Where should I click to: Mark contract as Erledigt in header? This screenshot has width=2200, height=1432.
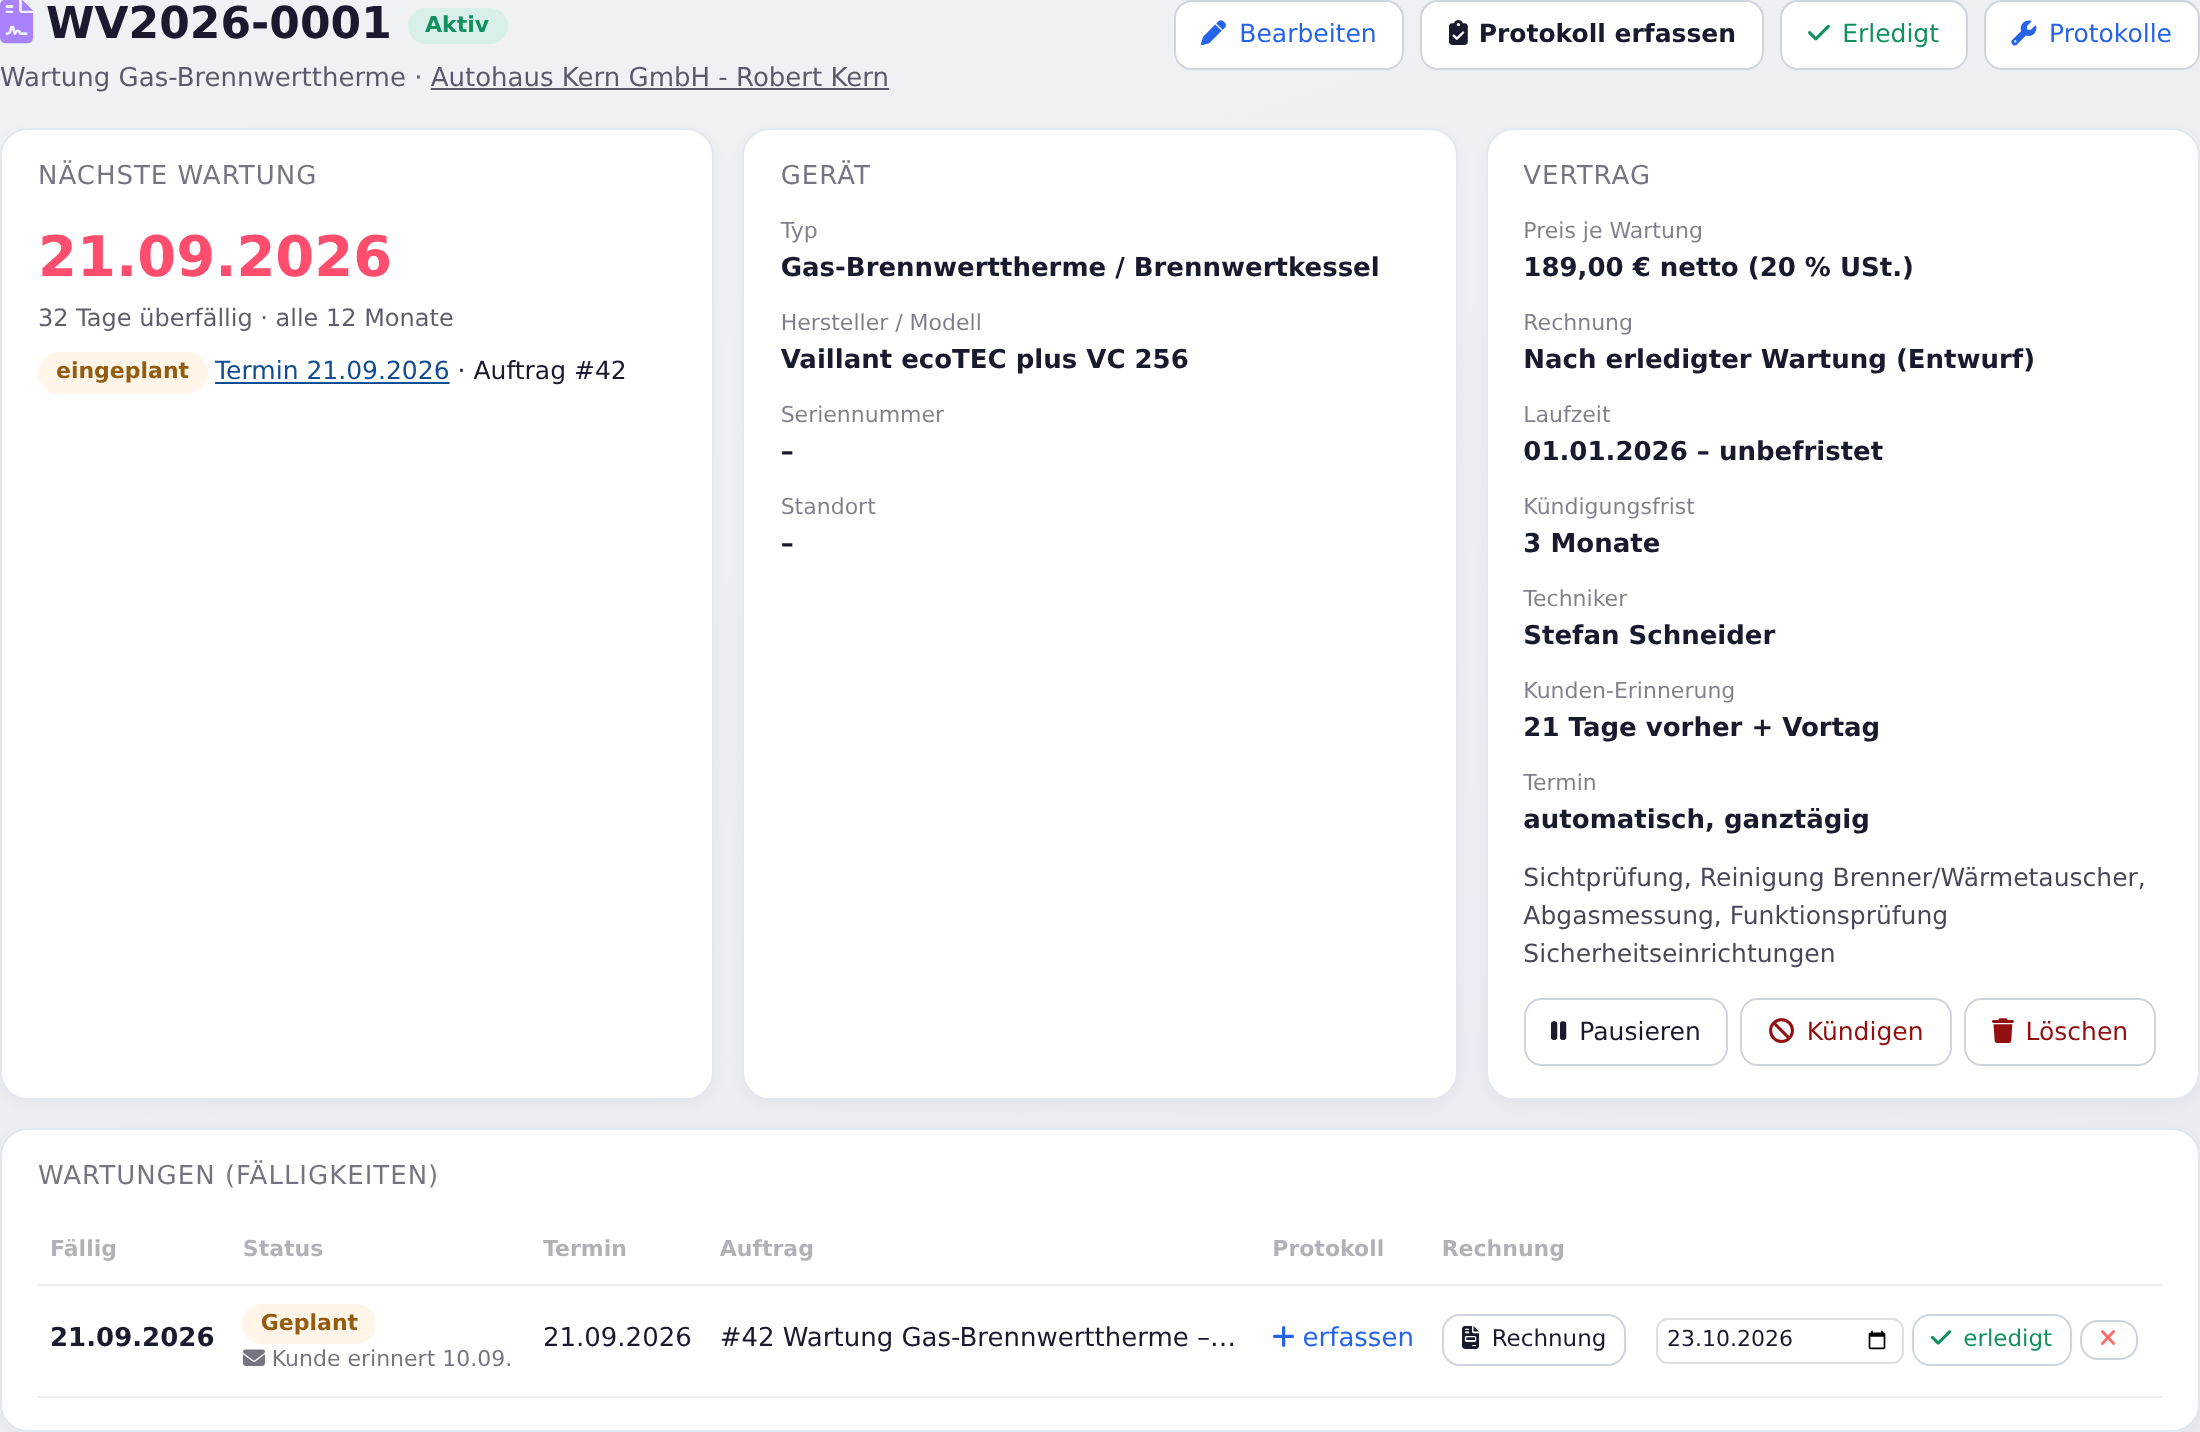[1873, 34]
